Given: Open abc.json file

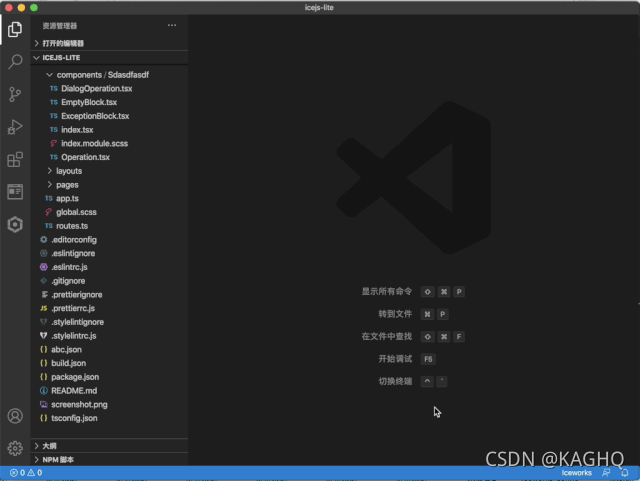Looking at the screenshot, I should [x=109, y=350].
